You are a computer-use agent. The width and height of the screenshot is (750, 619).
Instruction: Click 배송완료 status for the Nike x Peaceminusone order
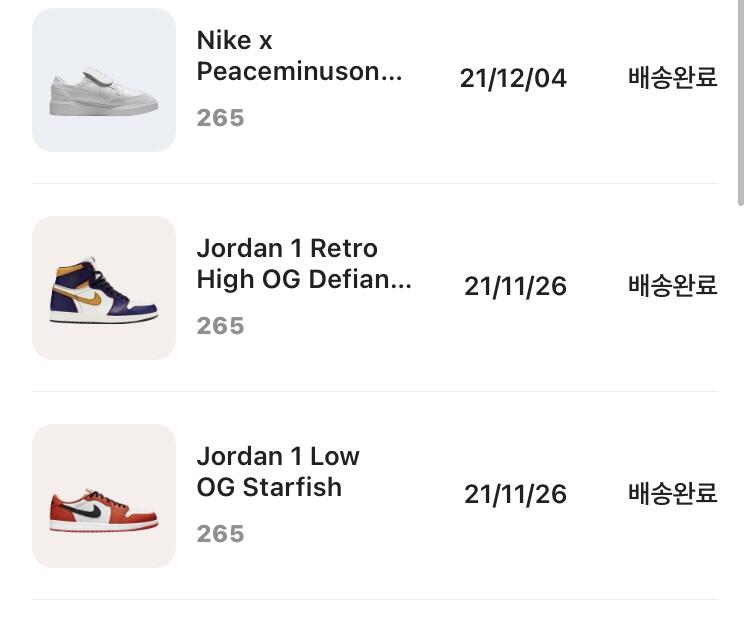pyautogui.click(x=672, y=78)
